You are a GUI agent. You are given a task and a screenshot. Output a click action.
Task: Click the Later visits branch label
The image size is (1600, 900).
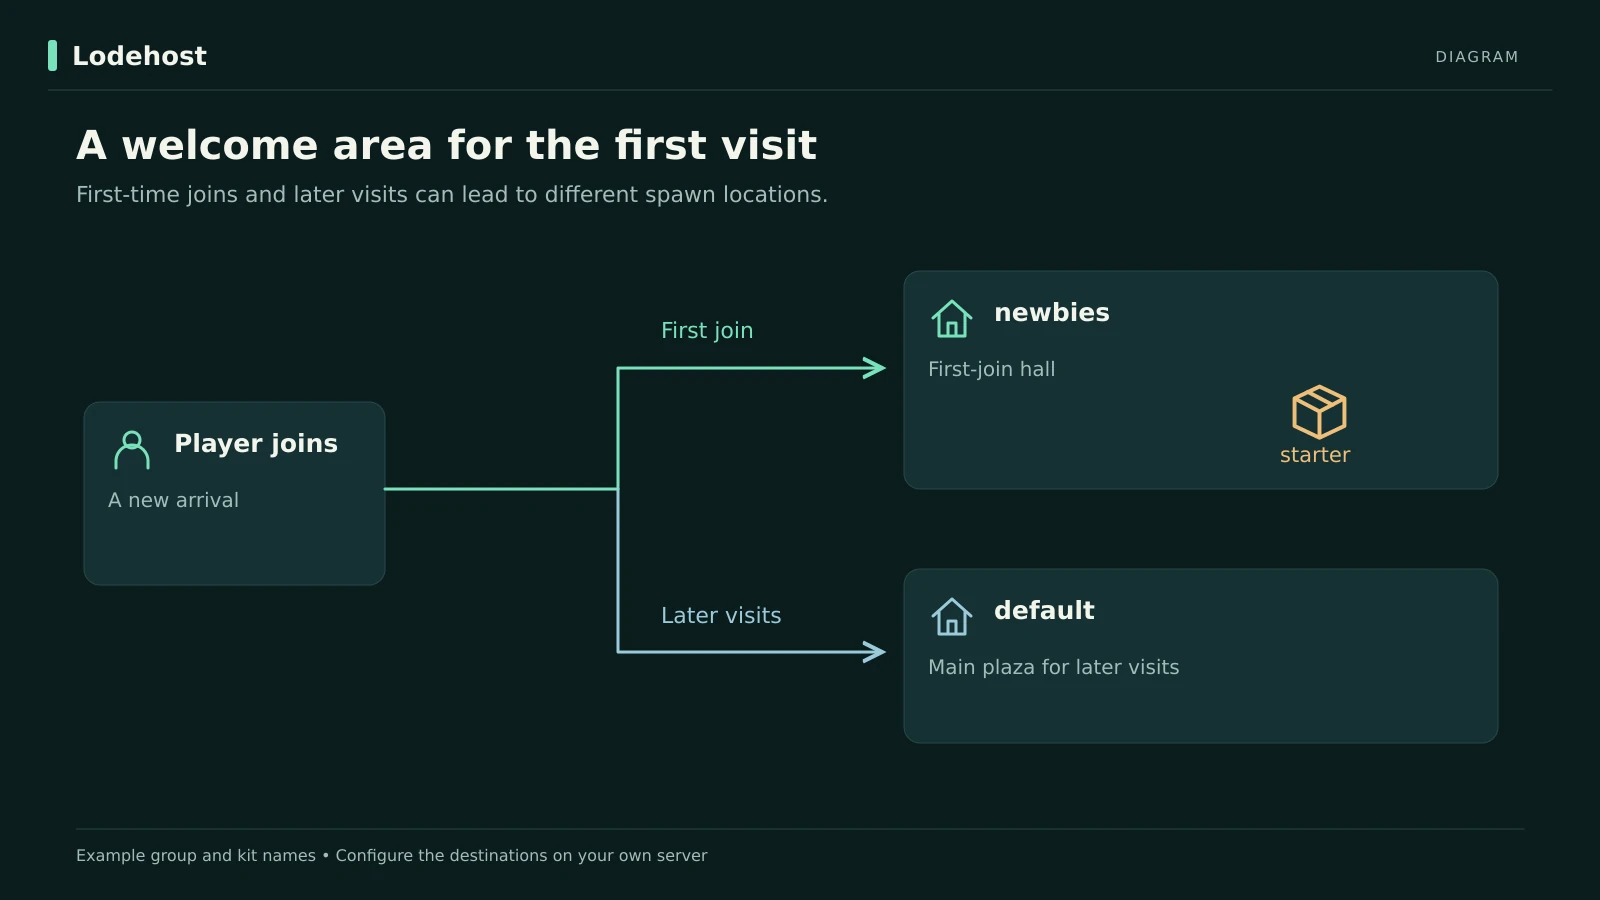(x=721, y=615)
